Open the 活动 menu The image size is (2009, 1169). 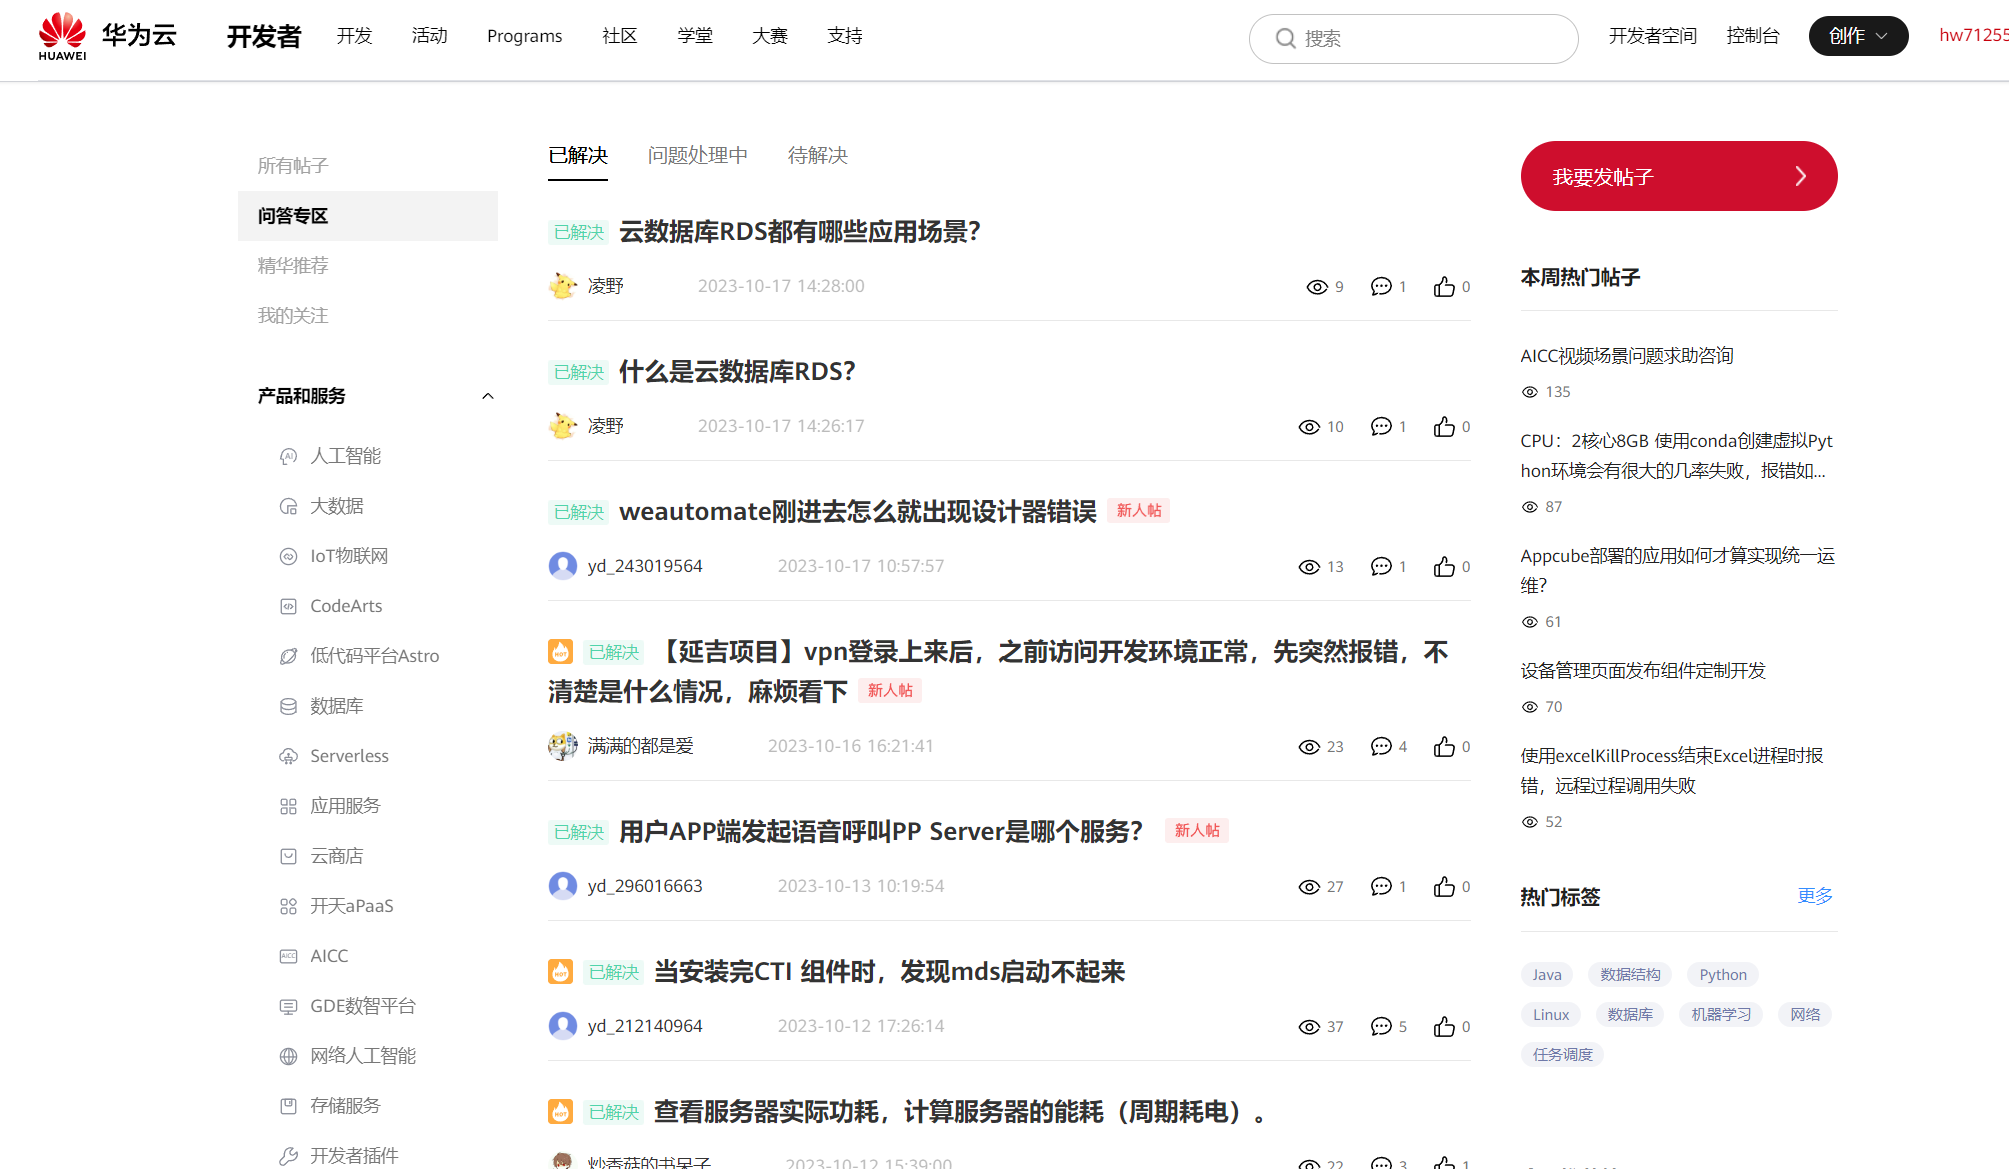pos(429,36)
